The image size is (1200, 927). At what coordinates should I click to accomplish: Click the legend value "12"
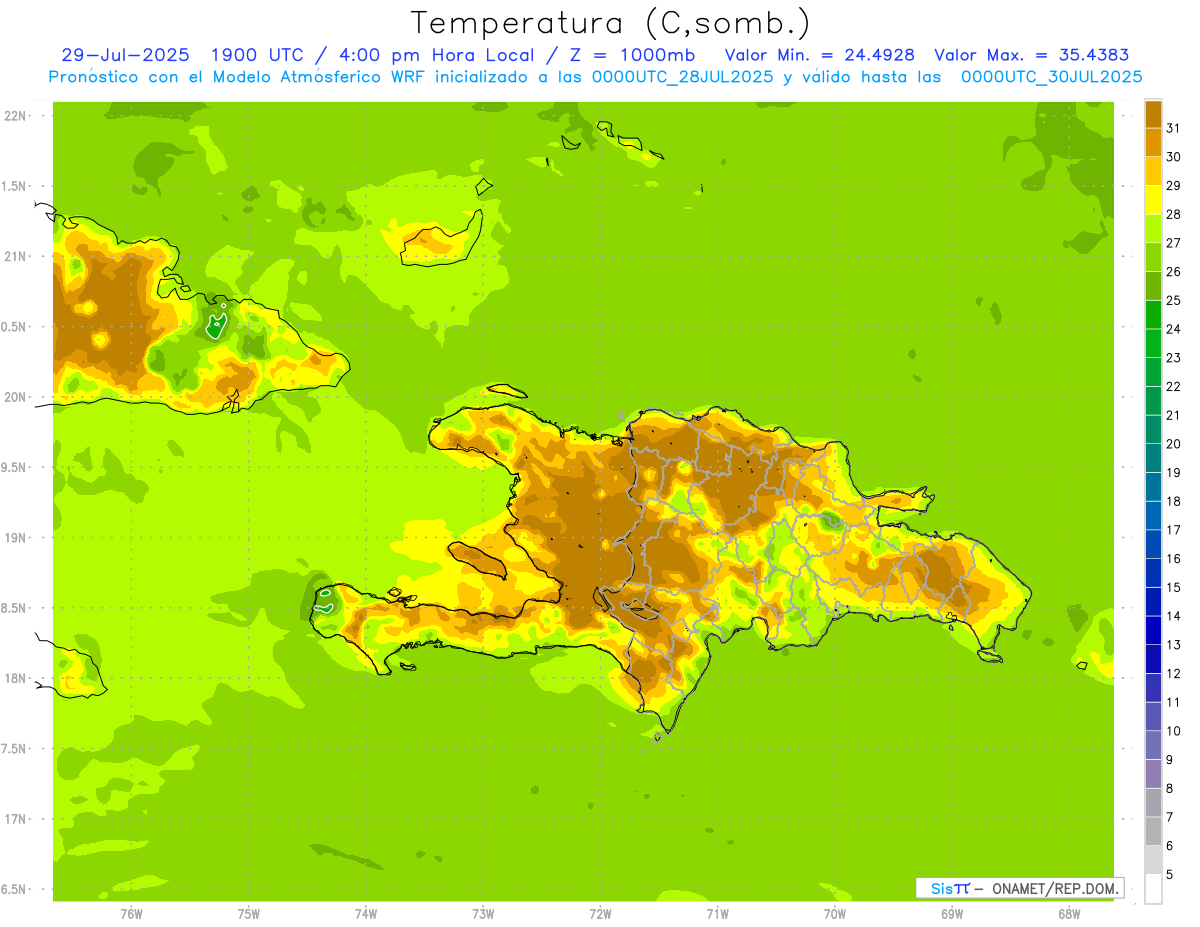coord(1174,673)
